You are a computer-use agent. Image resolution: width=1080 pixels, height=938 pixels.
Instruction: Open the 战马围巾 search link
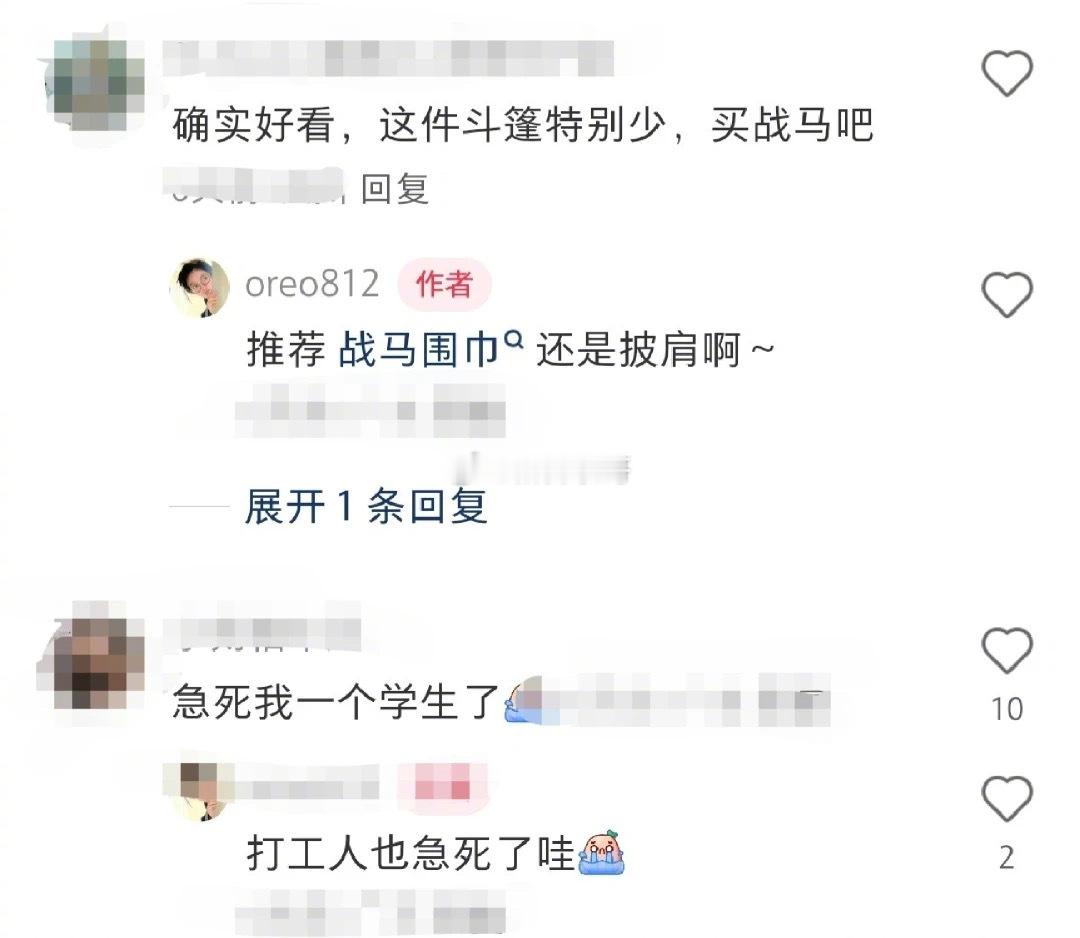point(418,350)
